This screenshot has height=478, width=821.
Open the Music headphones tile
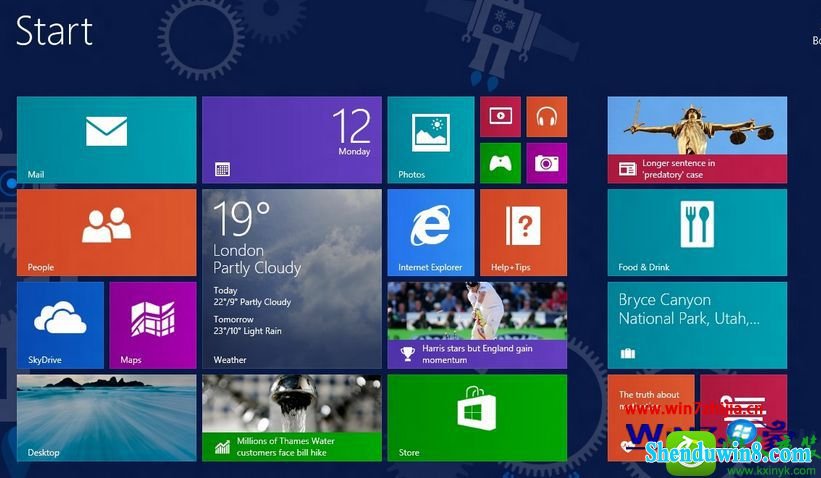547,116
